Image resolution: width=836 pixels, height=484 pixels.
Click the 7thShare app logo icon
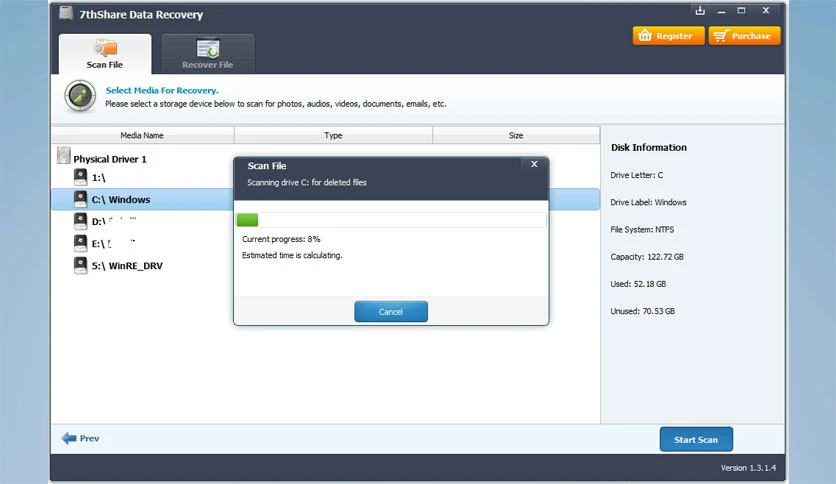(66, 13)
